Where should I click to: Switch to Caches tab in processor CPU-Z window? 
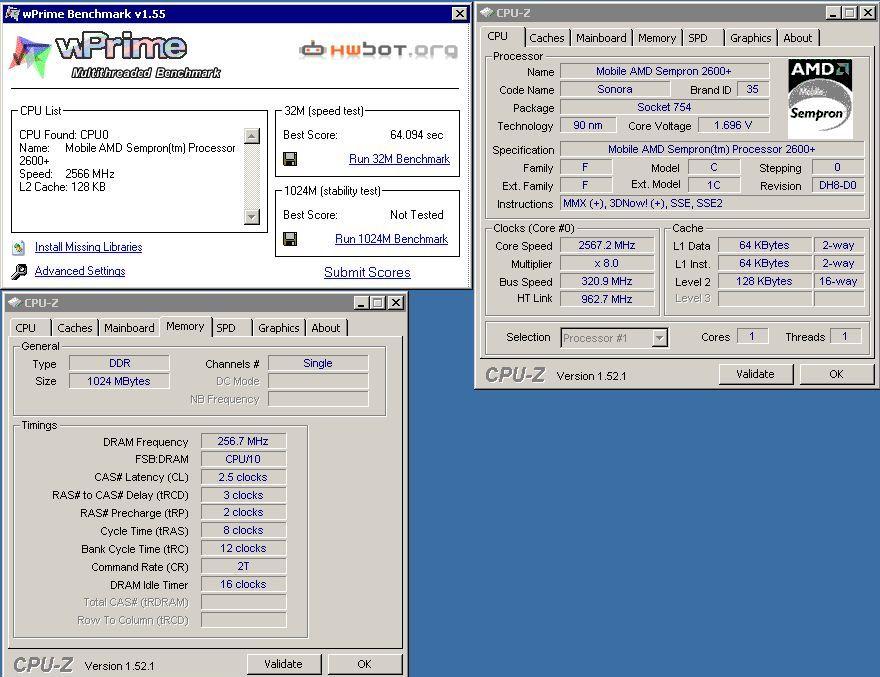coord(547,38)
